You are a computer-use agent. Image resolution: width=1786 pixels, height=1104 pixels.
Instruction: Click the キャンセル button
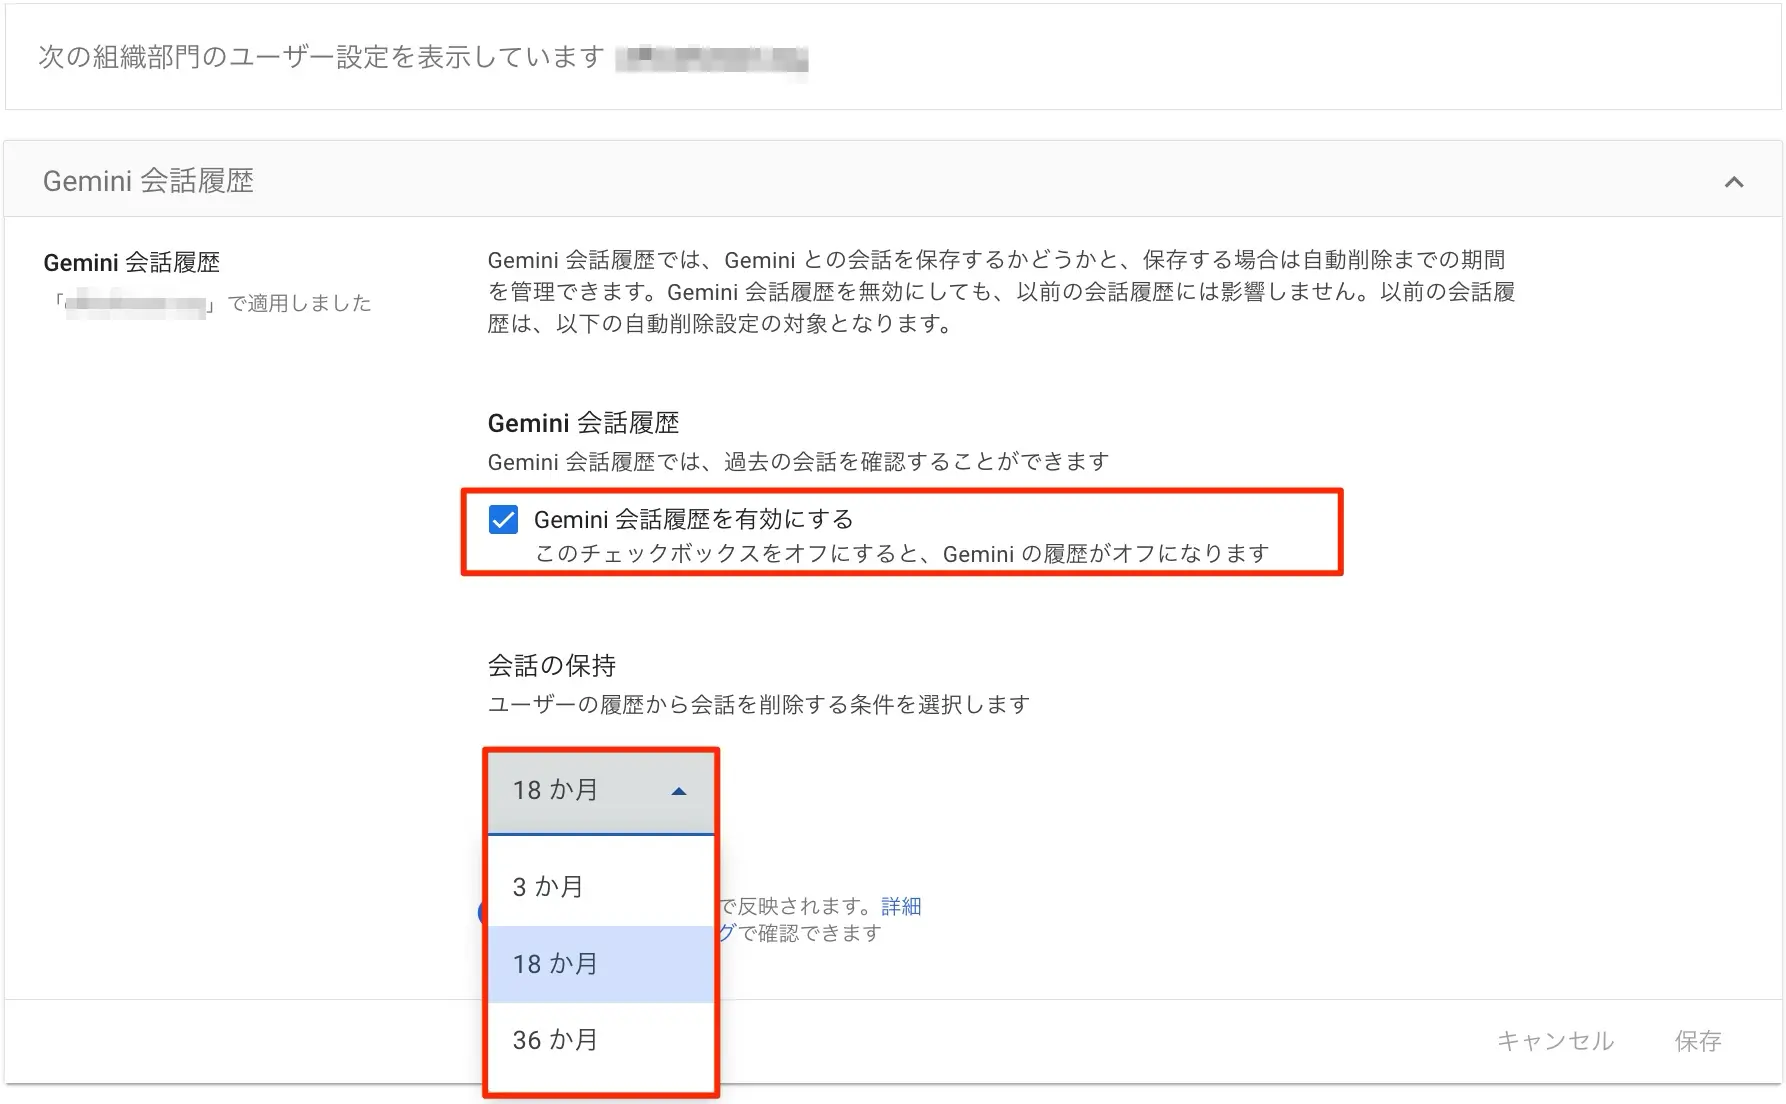point(1555,1041)
